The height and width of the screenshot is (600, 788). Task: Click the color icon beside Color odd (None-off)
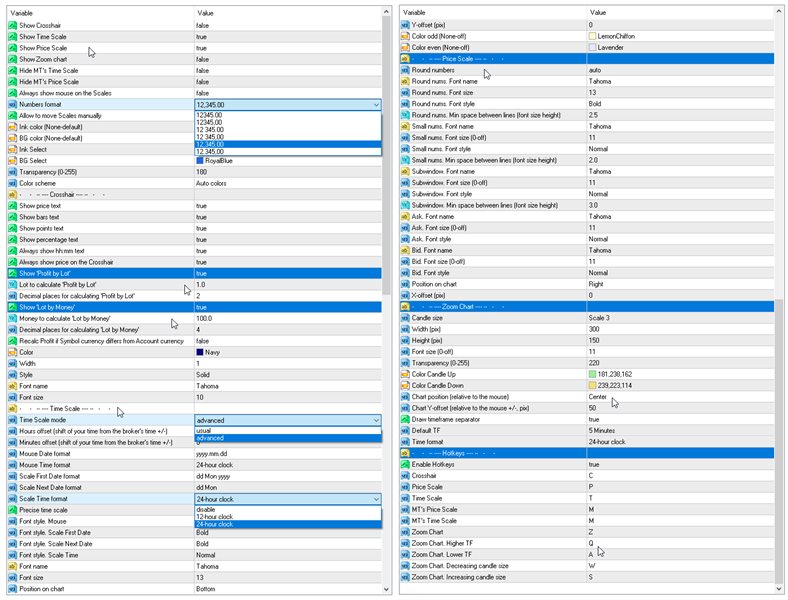point(405,36)
